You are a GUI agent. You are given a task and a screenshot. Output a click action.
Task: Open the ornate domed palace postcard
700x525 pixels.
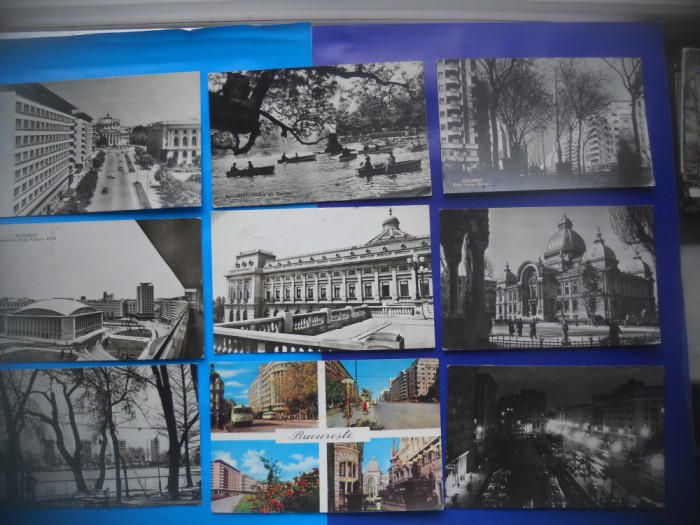click(550, 277)
